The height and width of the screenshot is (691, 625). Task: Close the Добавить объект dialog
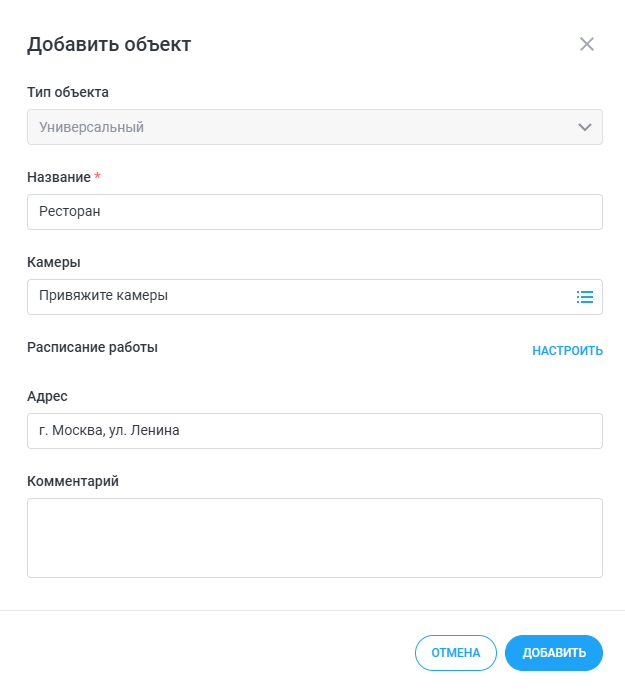[x=587, y=44]
